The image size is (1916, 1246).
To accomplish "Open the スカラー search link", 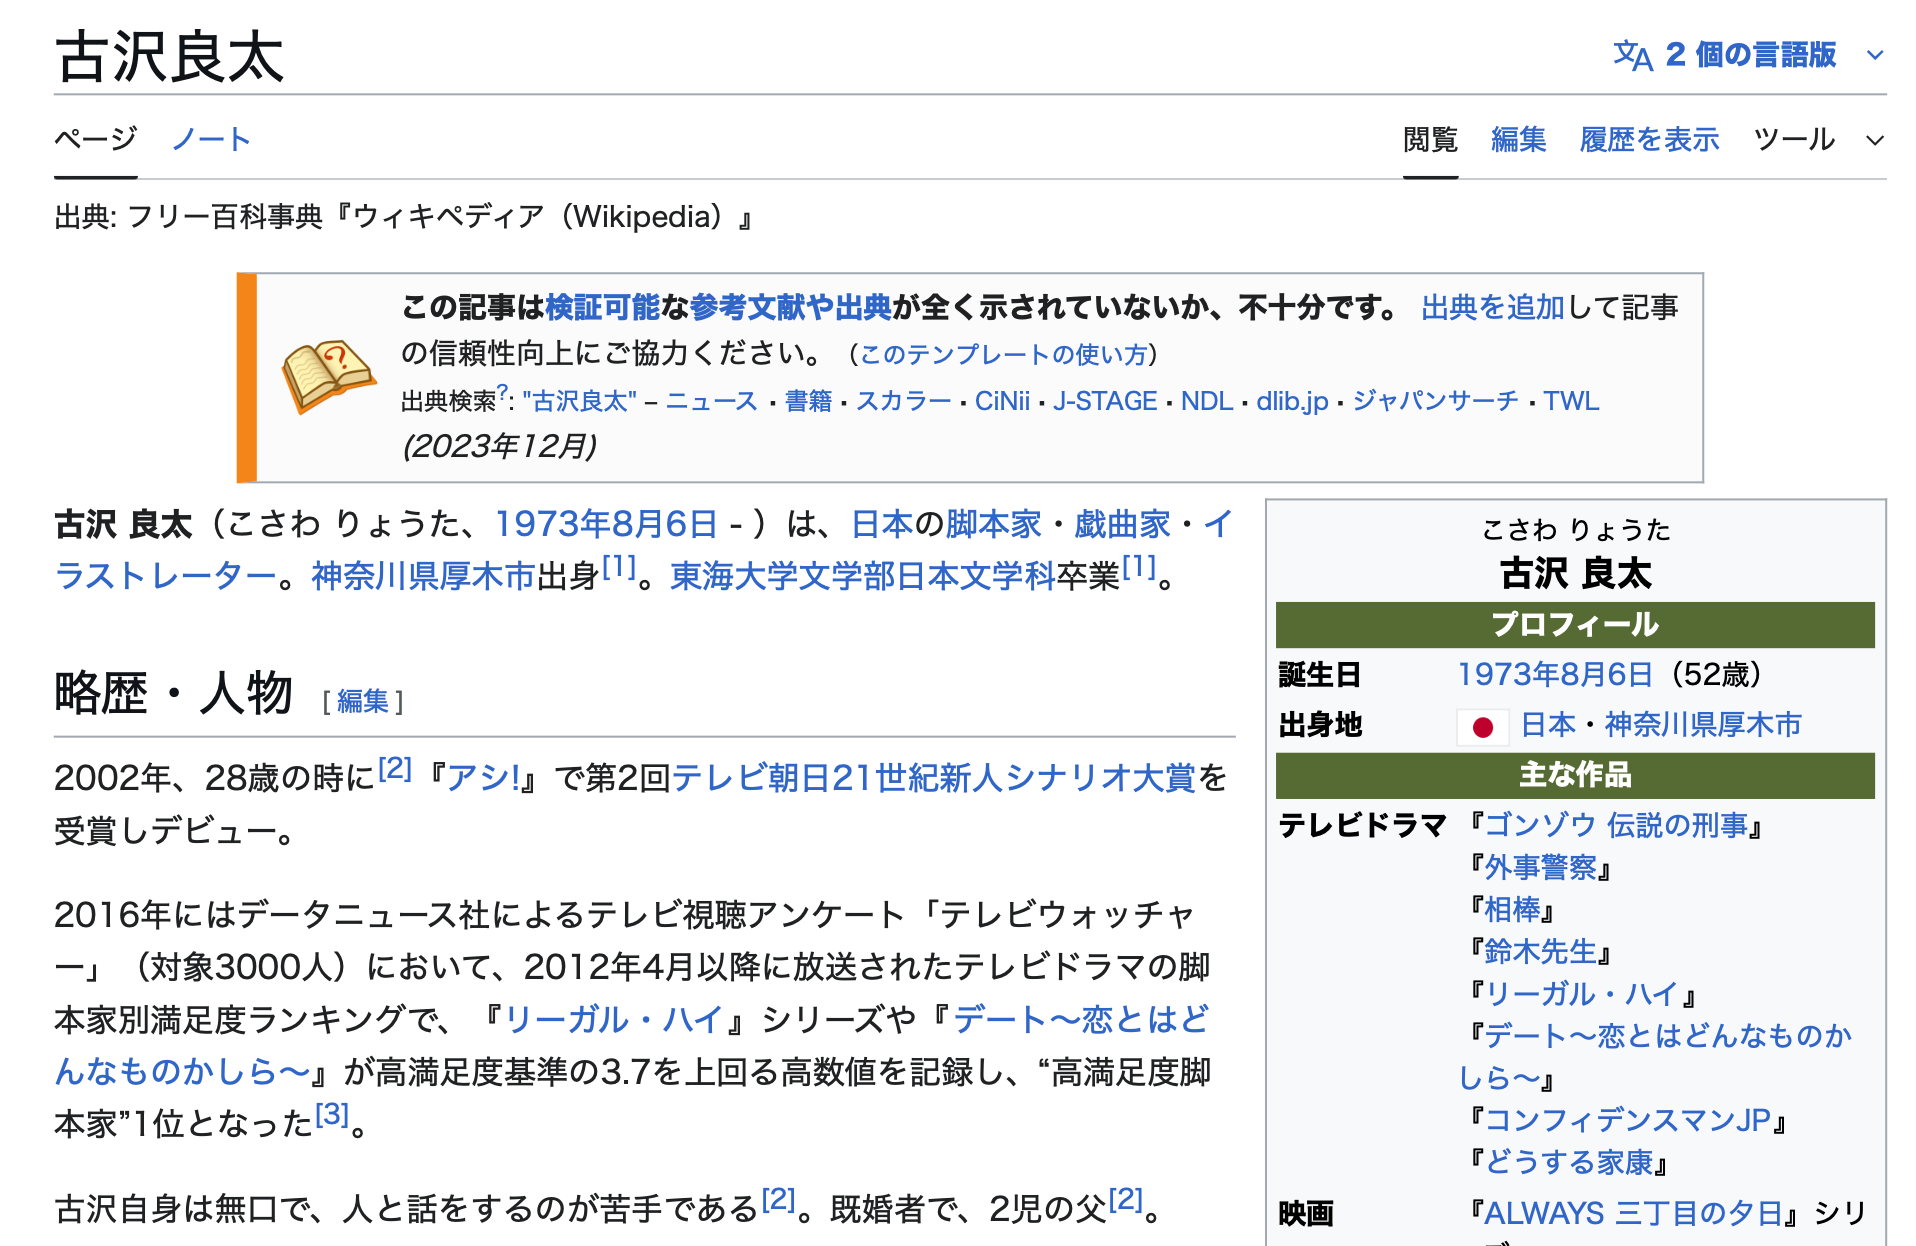I will click(903, 401).
